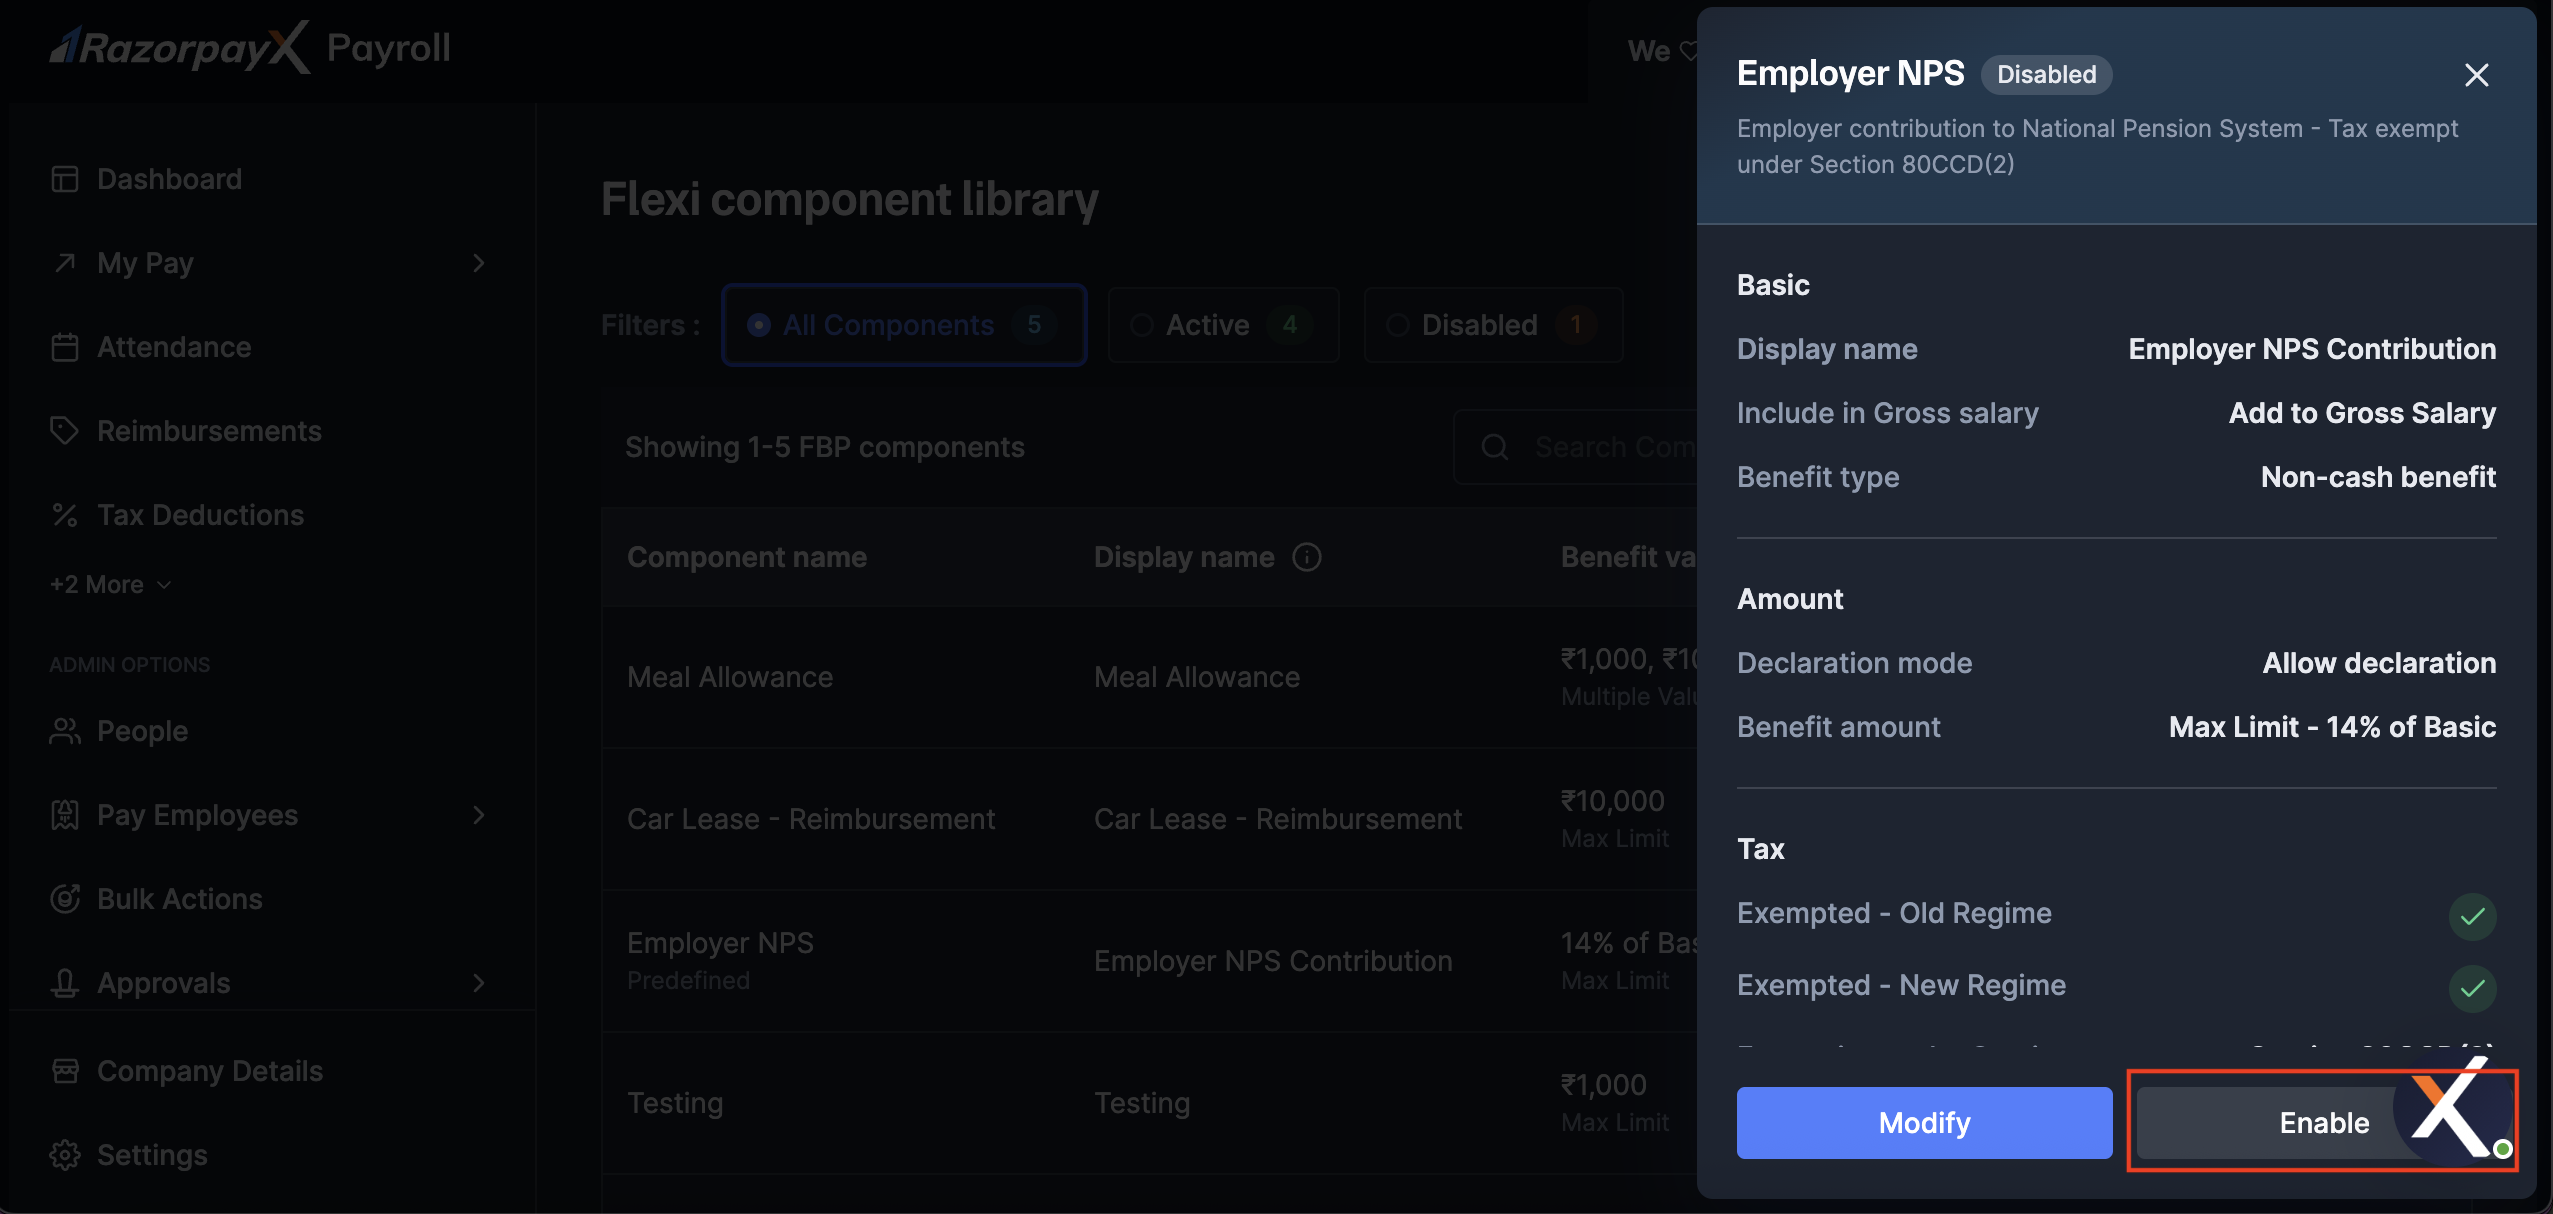The width and height of the screenshot is (2553, 1214).
Task: Select the All Components filter
Action: [x=904, y=325]
